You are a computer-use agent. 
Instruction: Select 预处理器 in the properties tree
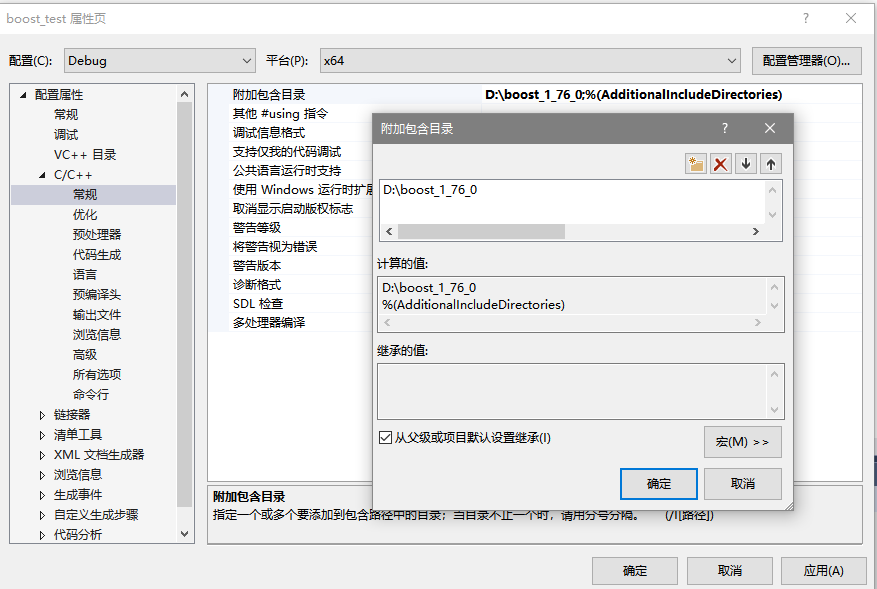tap(98, 235)
